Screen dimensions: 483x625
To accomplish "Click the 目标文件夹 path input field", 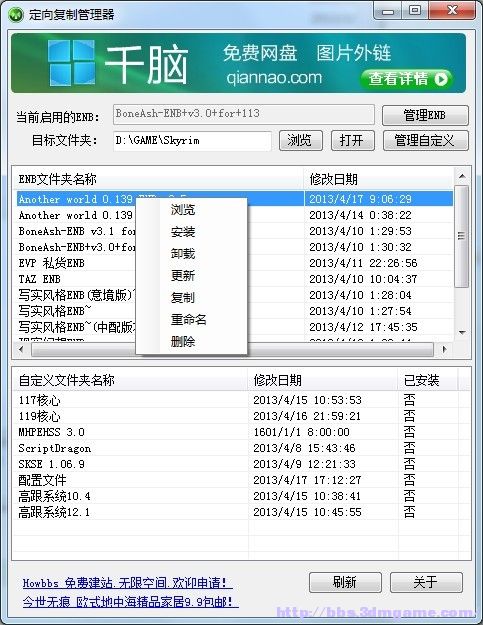I will (x=192, y=141).
